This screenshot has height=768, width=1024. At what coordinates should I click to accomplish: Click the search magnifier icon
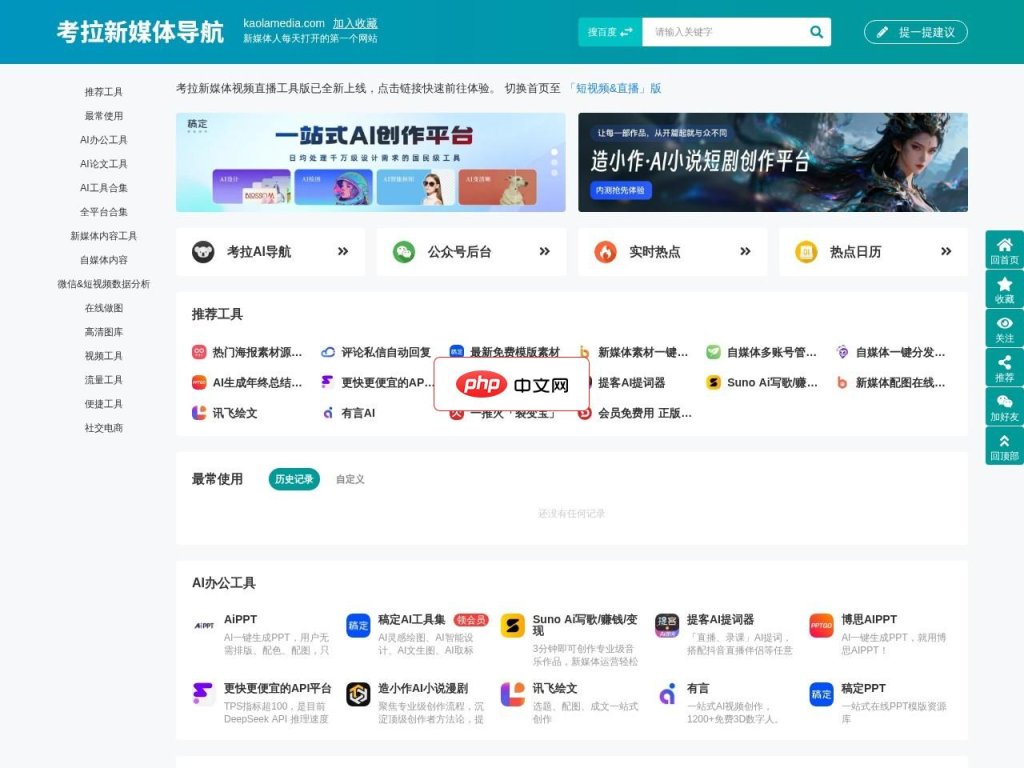pyautogui.click(x=816, y=32)
